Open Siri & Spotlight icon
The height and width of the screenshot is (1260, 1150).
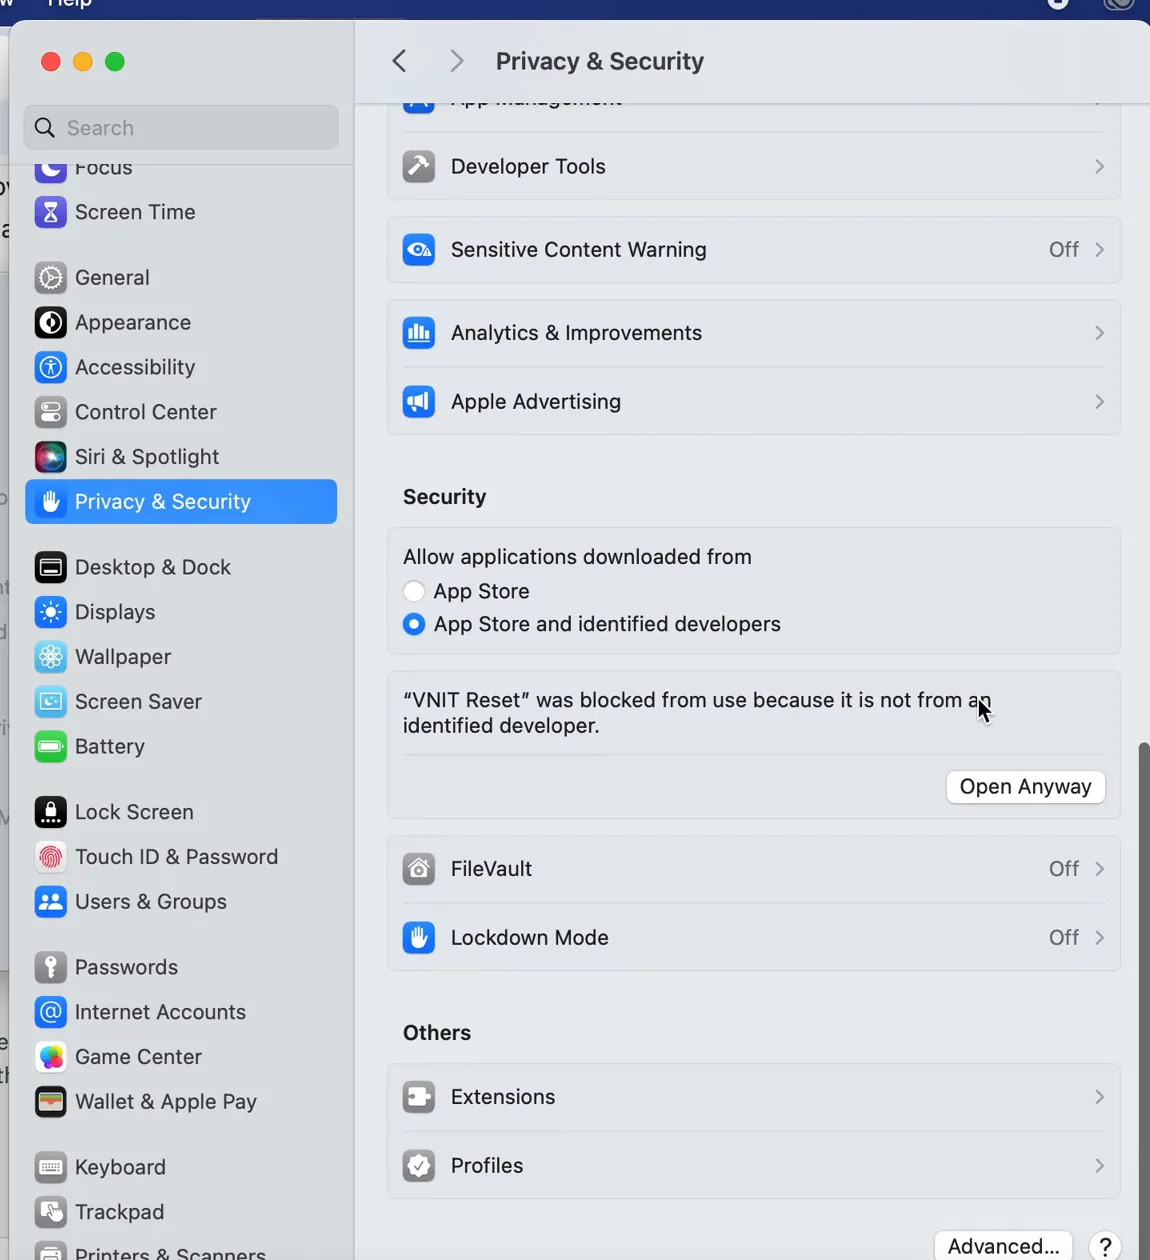click(x=50, y=457)
